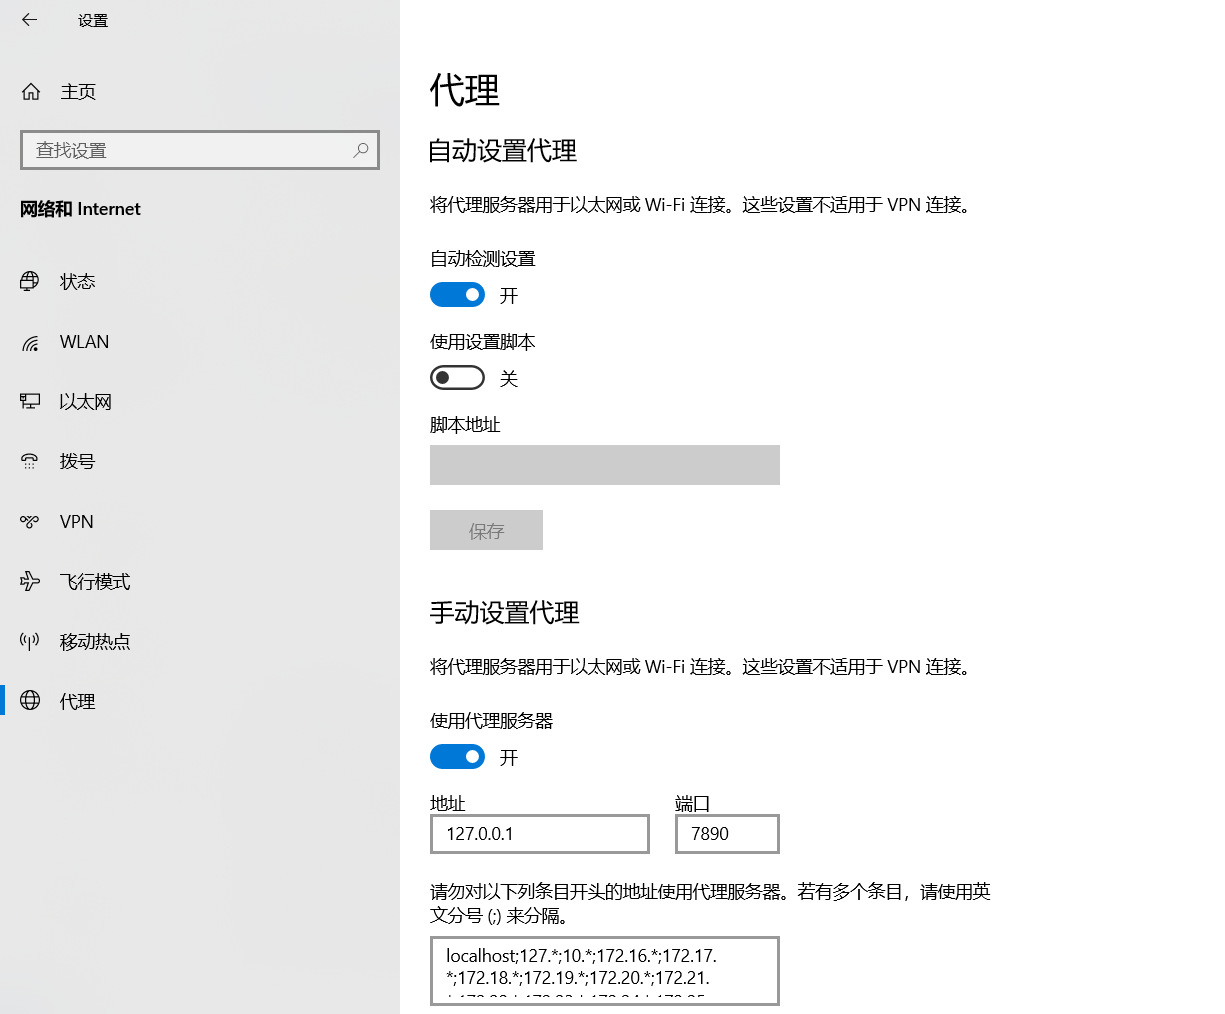Select the 状态 (Status) sidebar icon
The width and height of the screenshot is (1225, 1014).
[30, 281]
